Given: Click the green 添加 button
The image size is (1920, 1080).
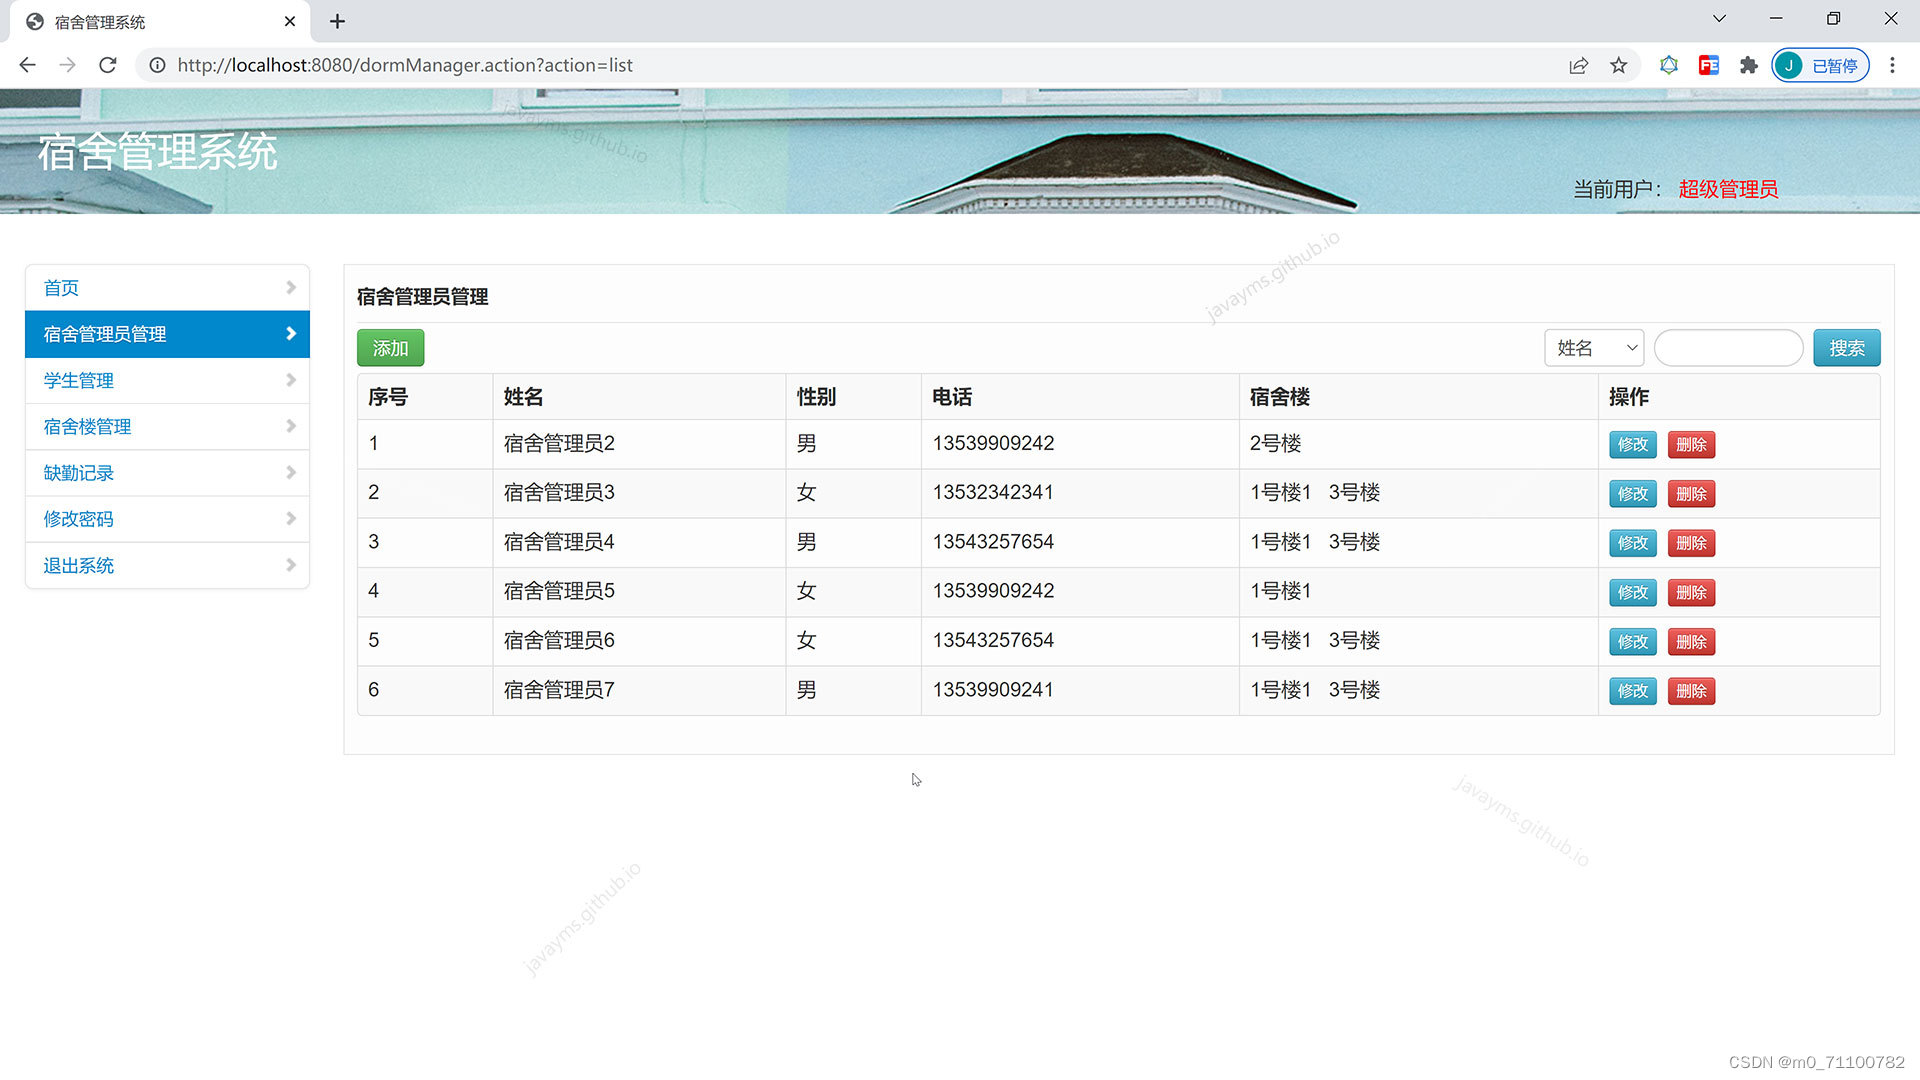Looking at the screenshot, I should (x=390, y=348).
